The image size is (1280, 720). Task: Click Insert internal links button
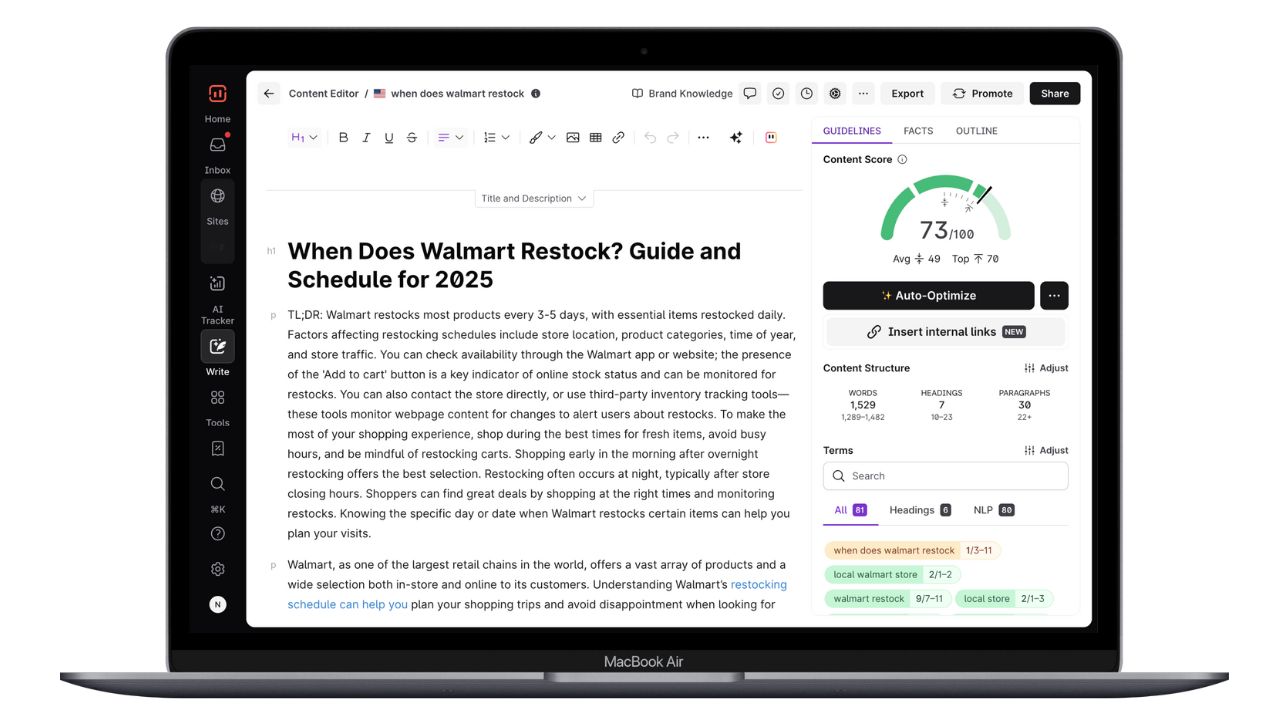[x=945, y=332]
